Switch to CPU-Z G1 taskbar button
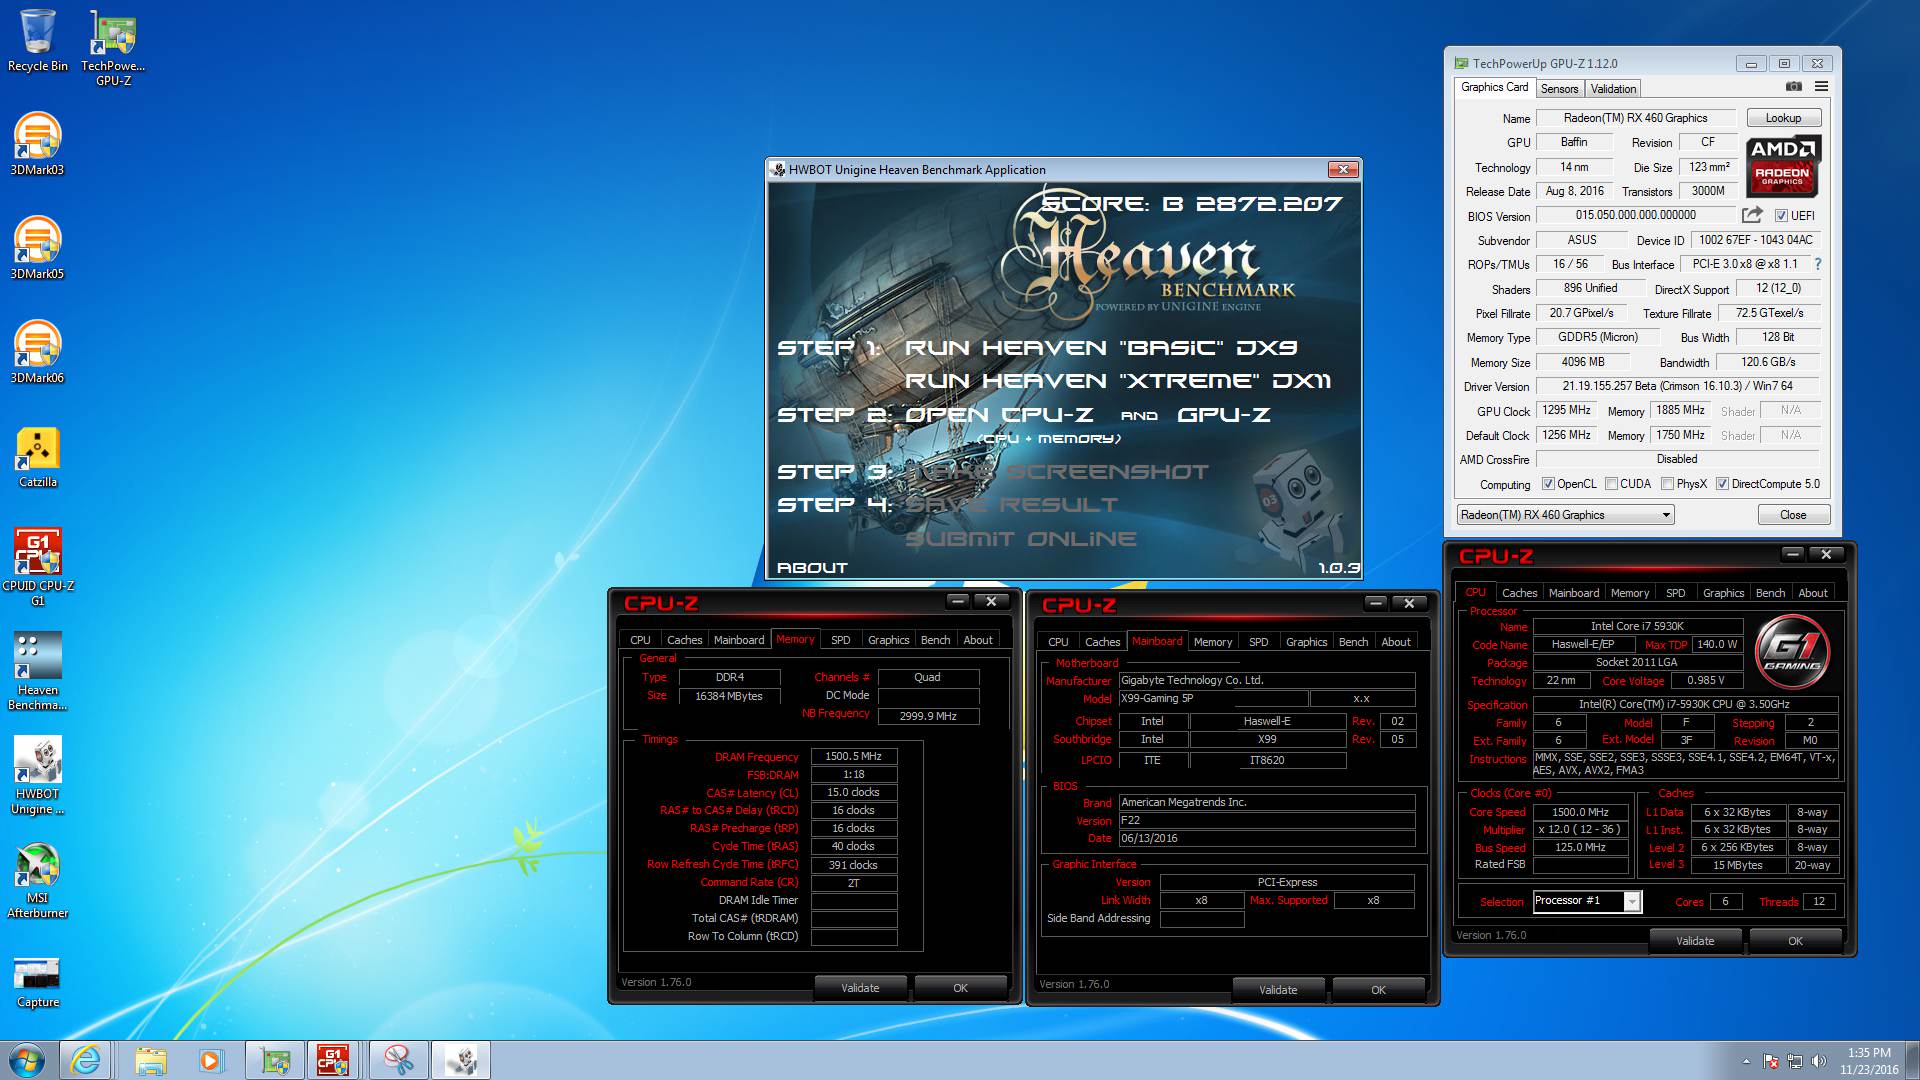Image resolution: width=1920 pixels, height=1080 pixels. [x=333, y=1060]
